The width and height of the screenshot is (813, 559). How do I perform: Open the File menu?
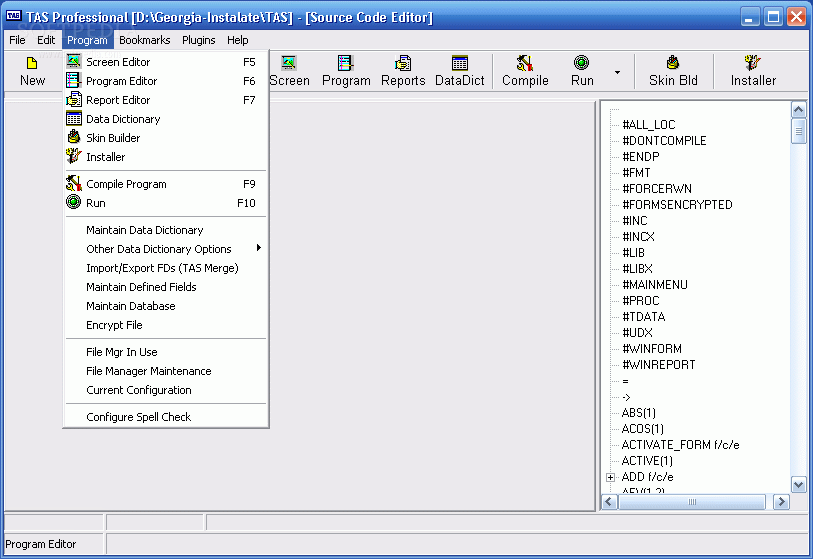pyautogui.click(x=17, y=40)
